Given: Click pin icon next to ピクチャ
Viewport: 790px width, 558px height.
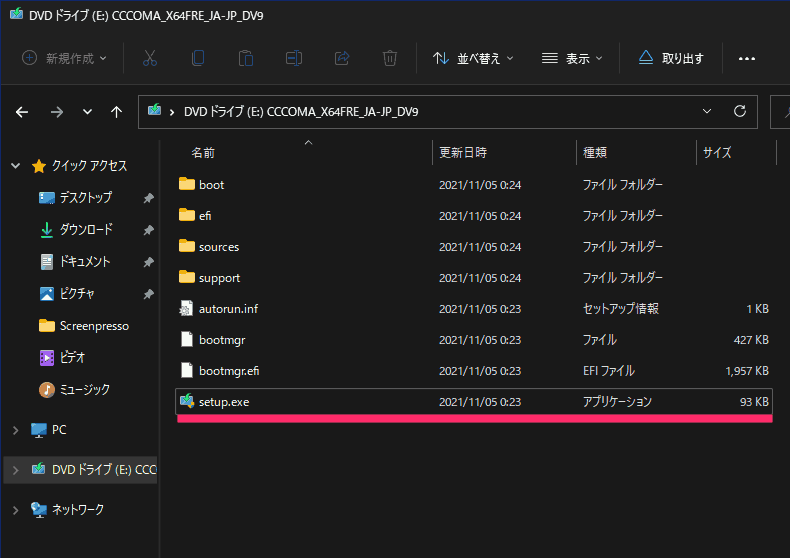Looking at the screenshot, I should (148, 294).
